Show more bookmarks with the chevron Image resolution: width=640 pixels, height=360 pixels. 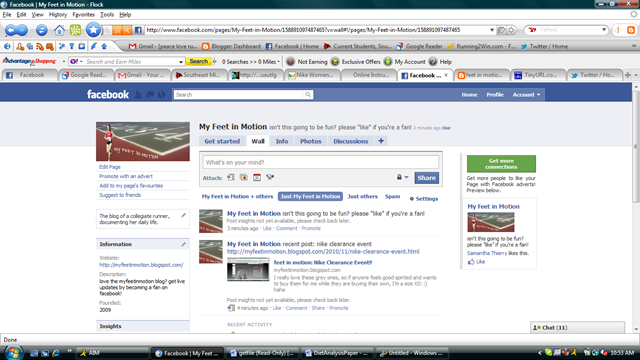pos(634,46)
